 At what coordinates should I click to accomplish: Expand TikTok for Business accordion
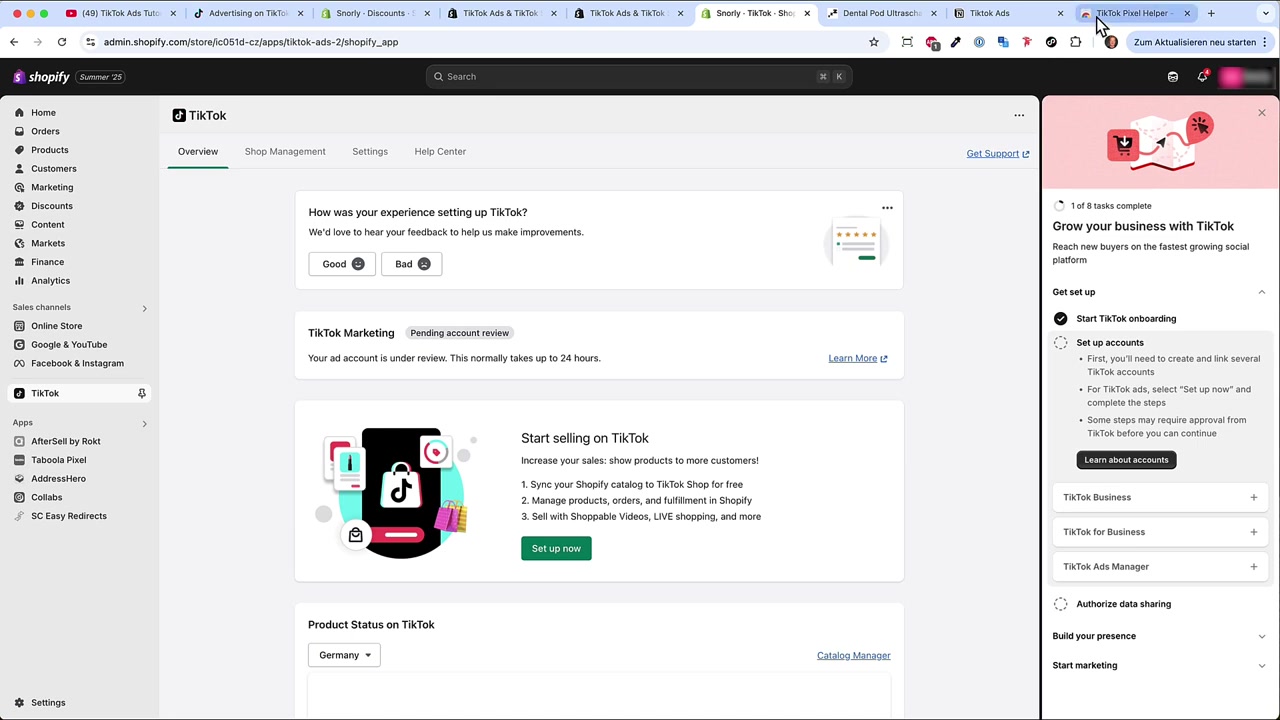click(1160, 532)
